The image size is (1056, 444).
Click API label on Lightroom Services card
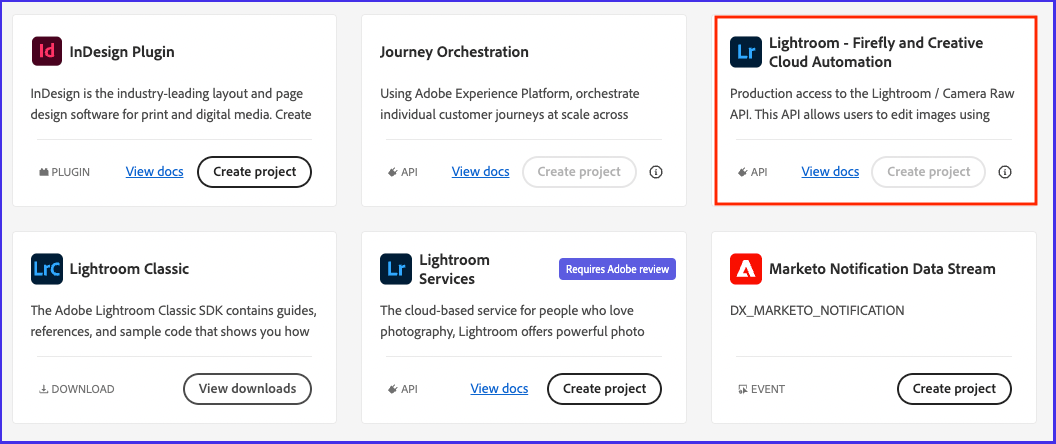click(409, 389)
